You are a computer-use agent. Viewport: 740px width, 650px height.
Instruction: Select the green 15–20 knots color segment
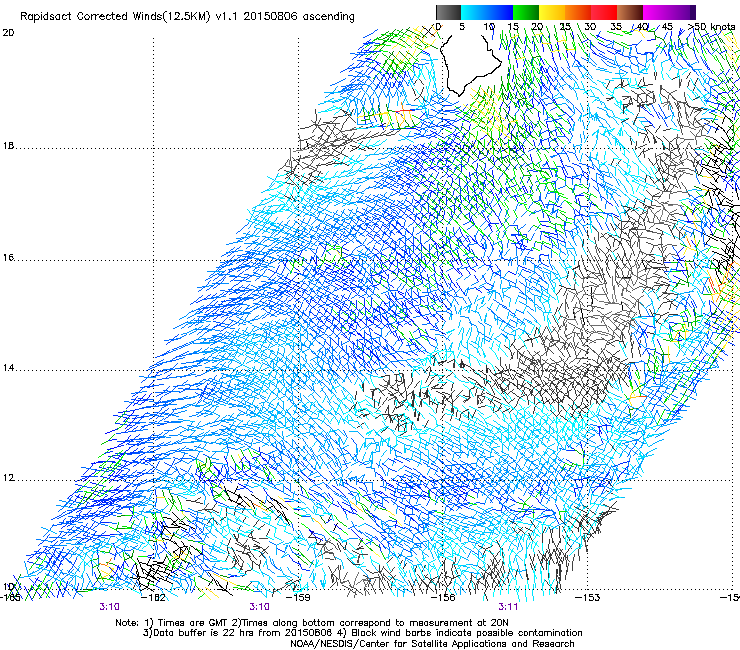526,12
